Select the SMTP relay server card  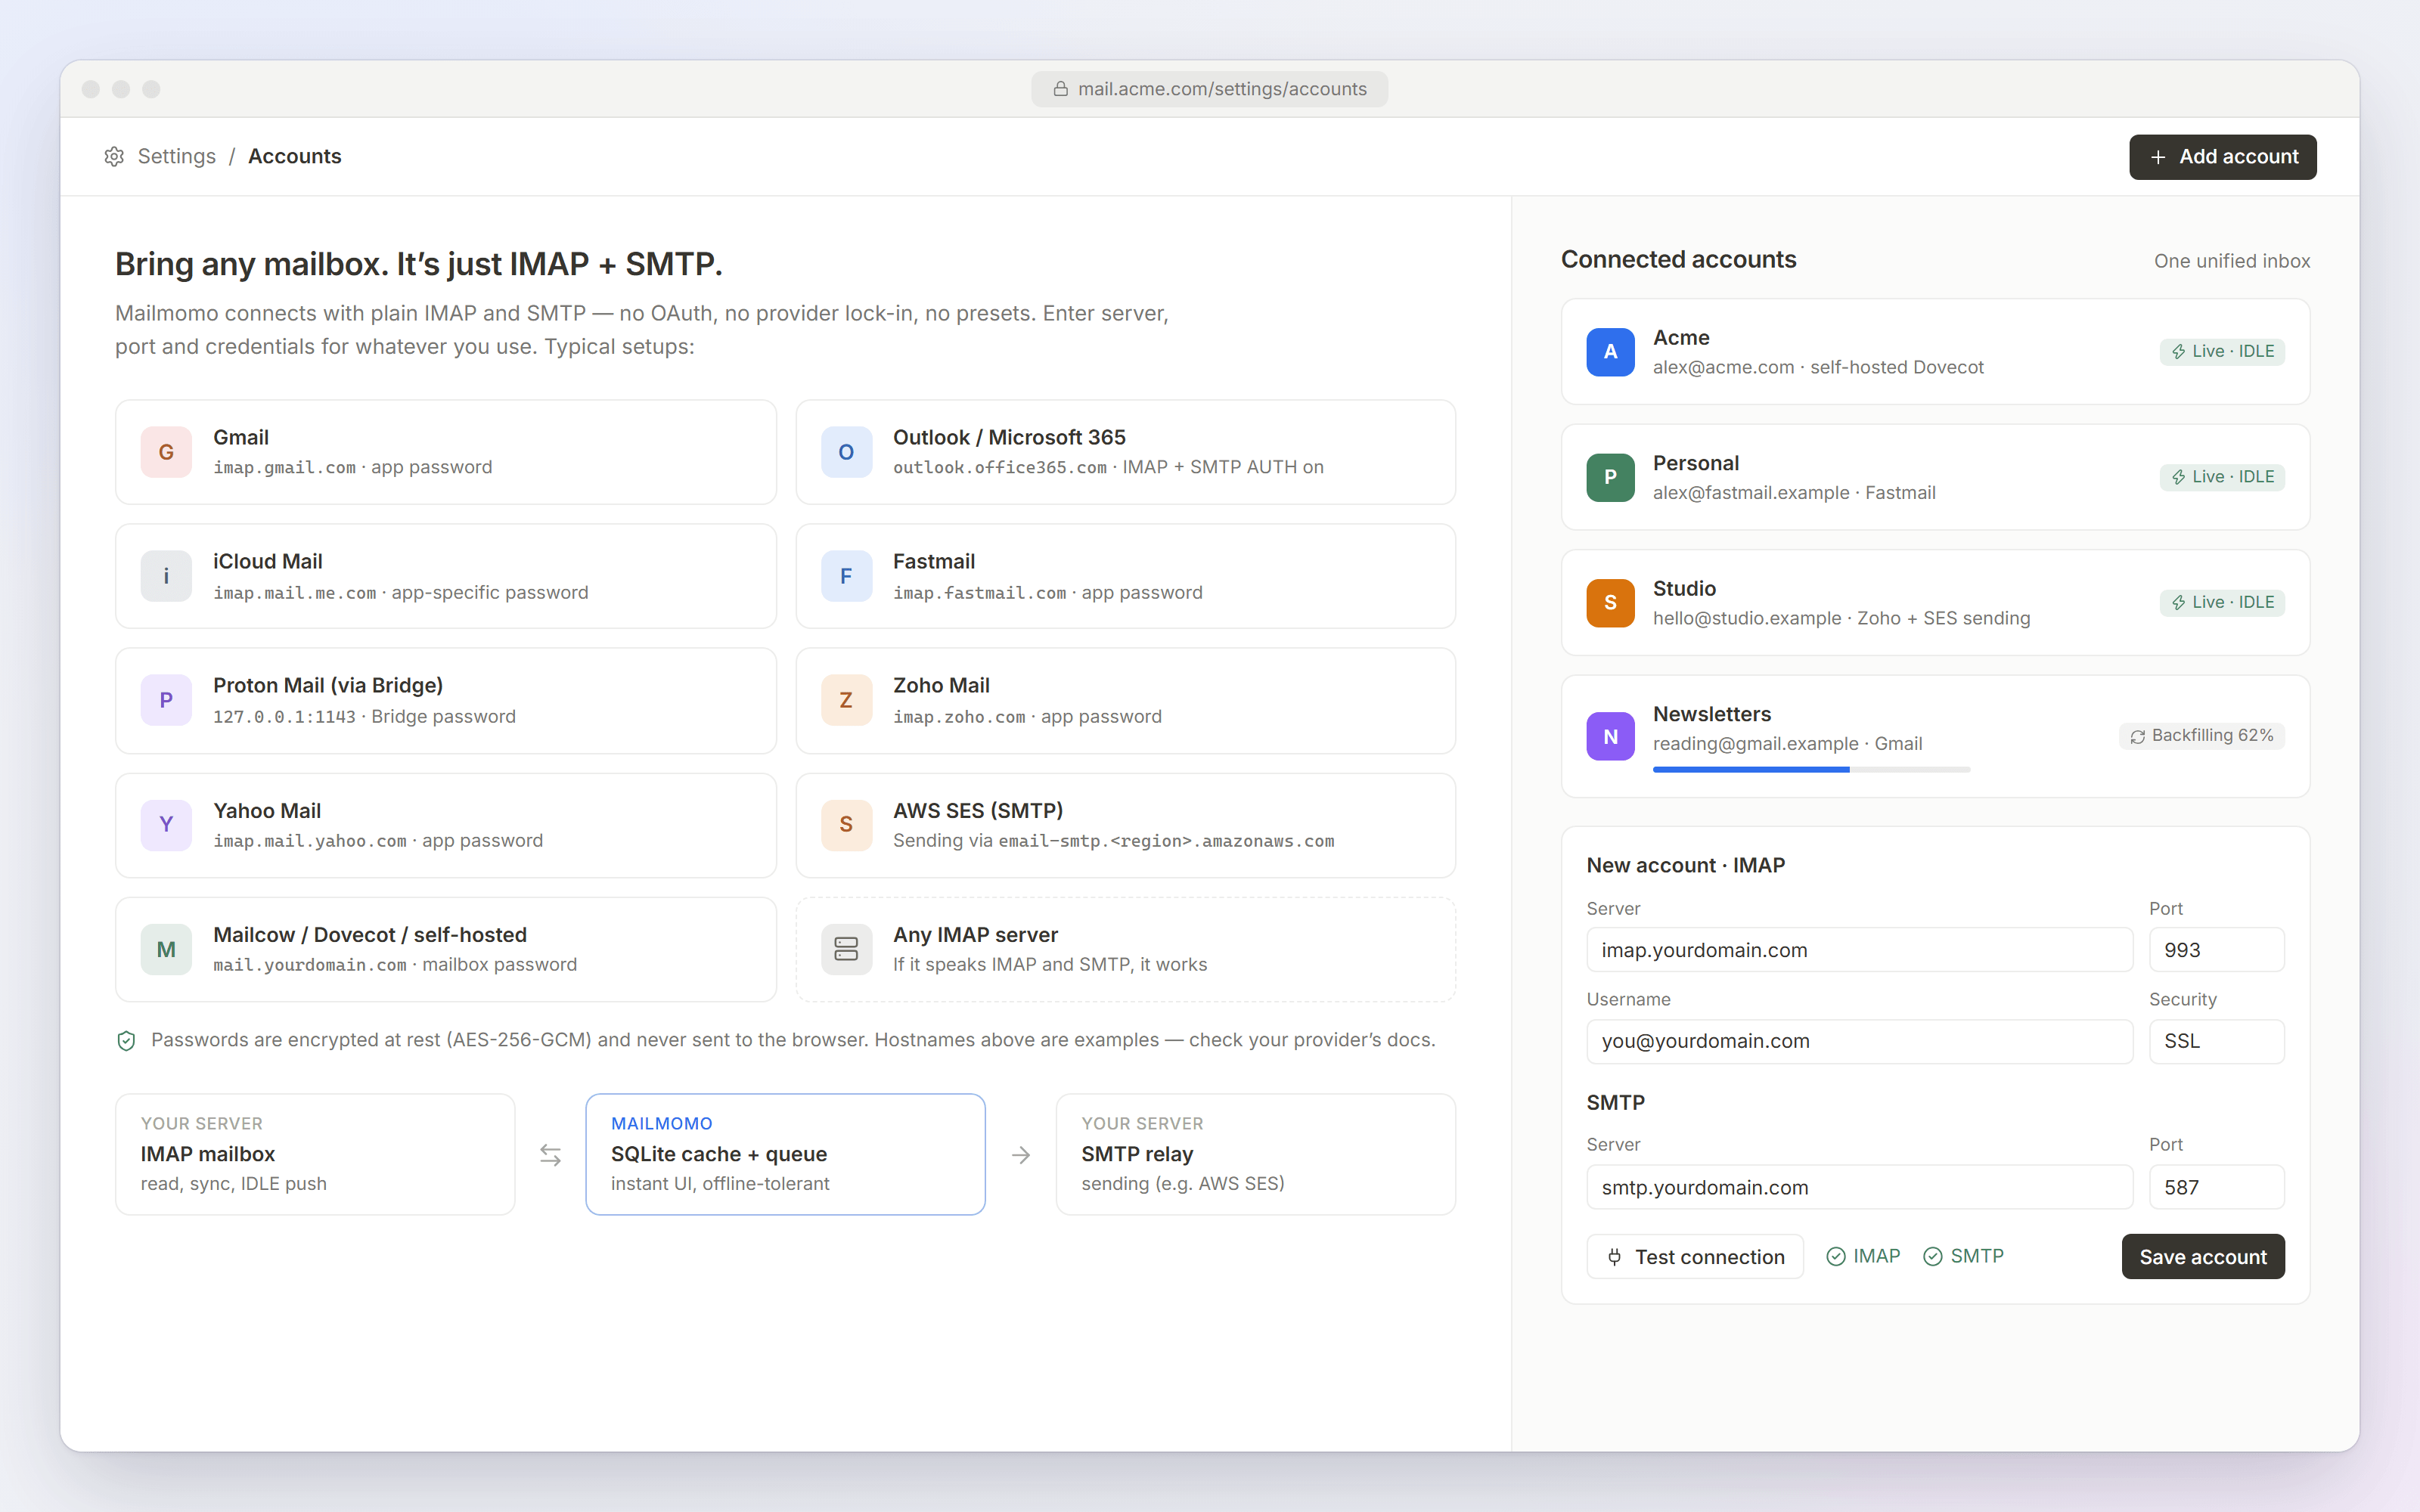pyautogui.click(x=1255, y=1154)
